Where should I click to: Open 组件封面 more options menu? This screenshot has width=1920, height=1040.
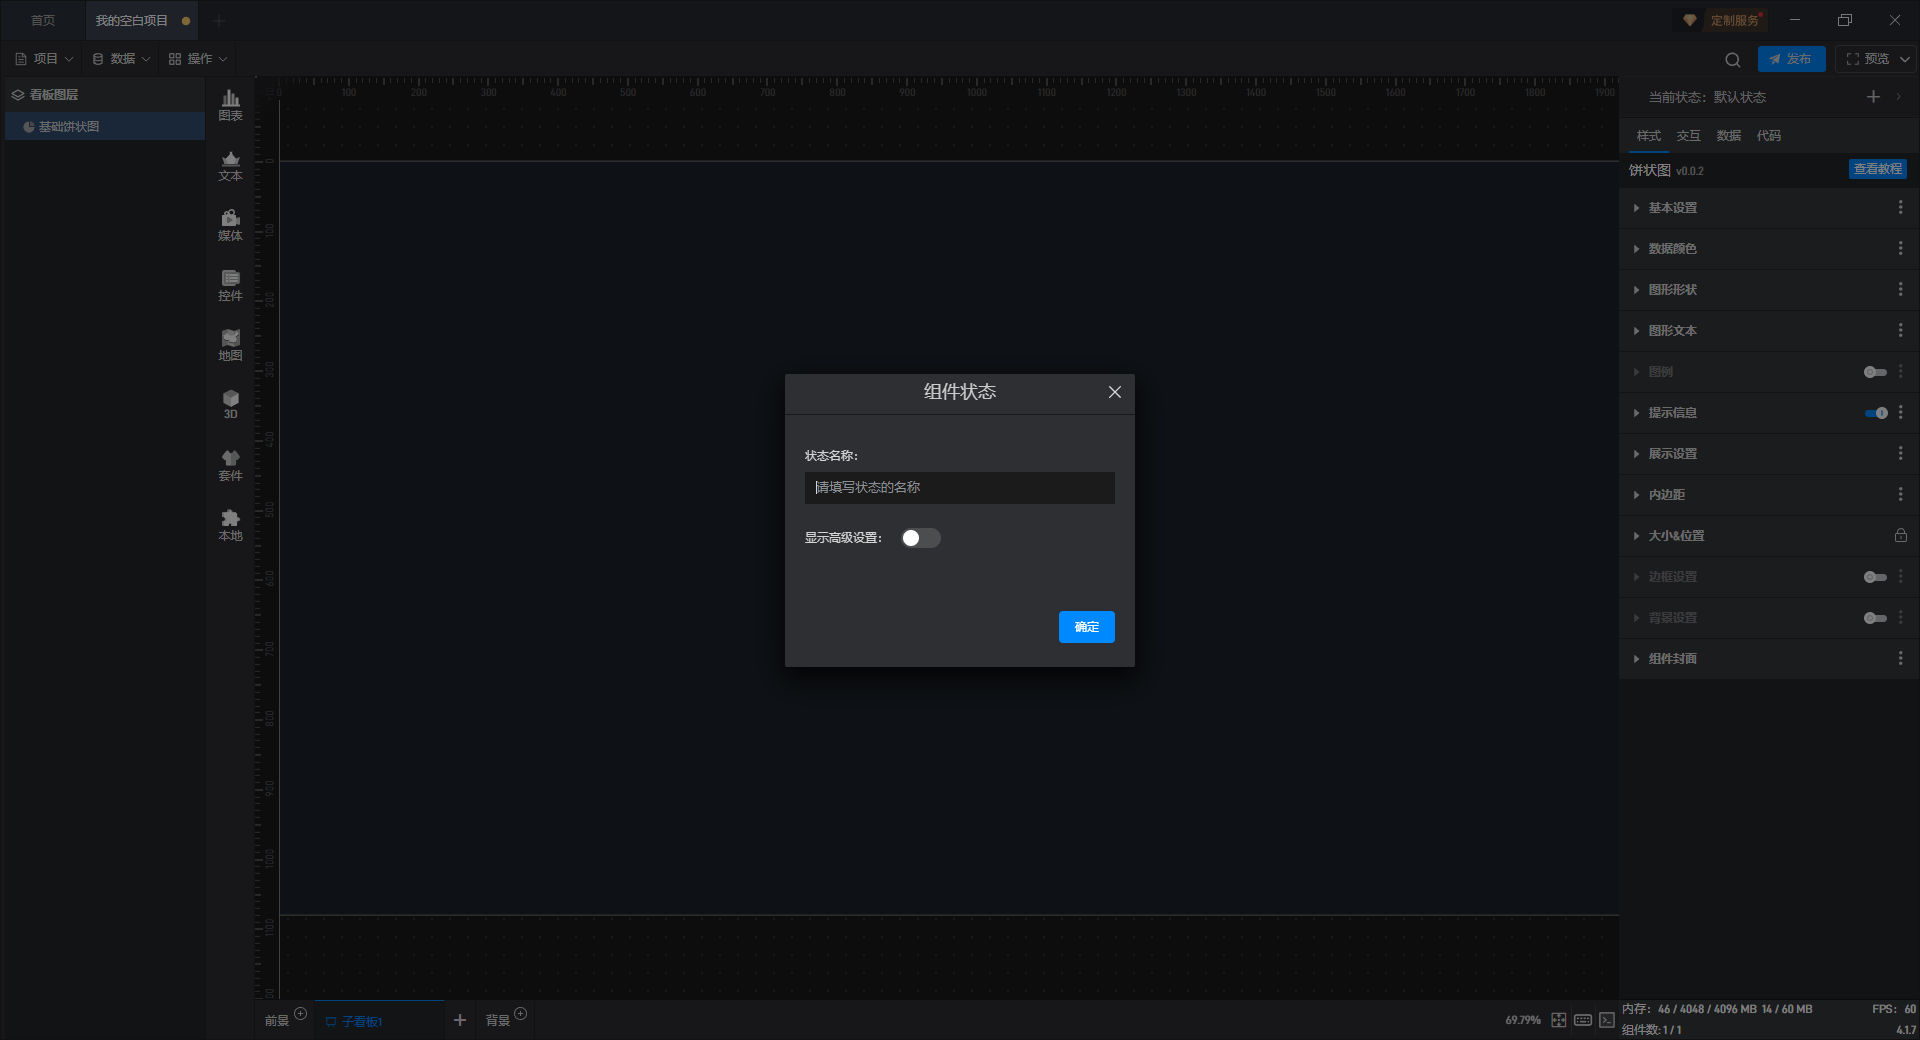1900,658
